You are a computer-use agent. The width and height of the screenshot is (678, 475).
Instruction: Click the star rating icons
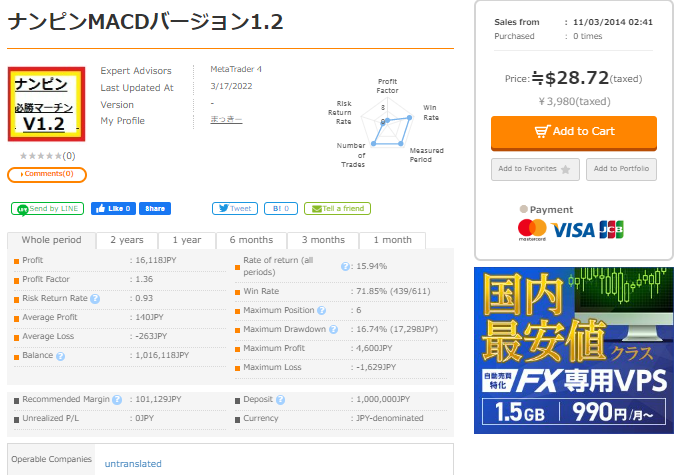(41, 156)
